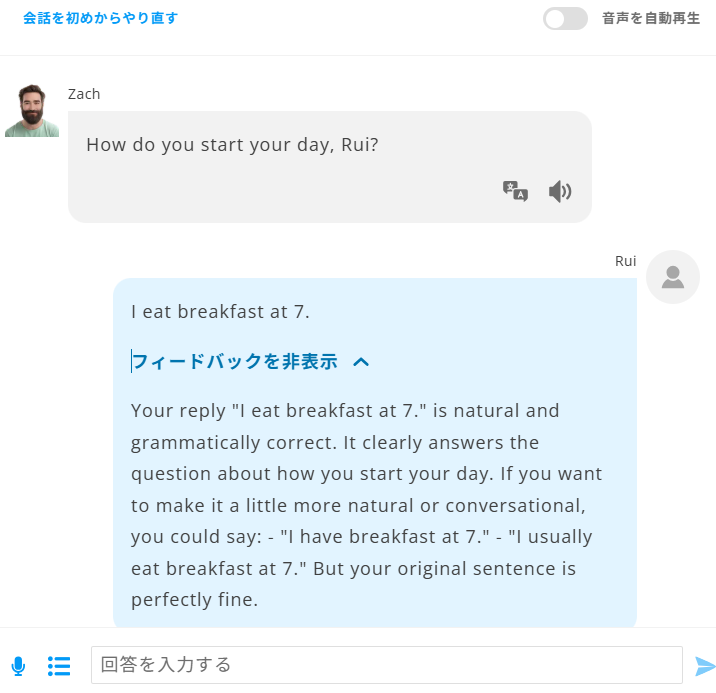Click the Zach name label
The height and width of the screenshot is (693, 716).
coord(84,94)
